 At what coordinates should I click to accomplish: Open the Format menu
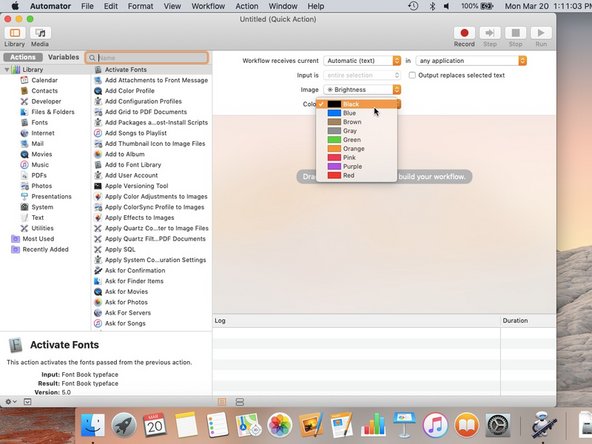(140, 6)
